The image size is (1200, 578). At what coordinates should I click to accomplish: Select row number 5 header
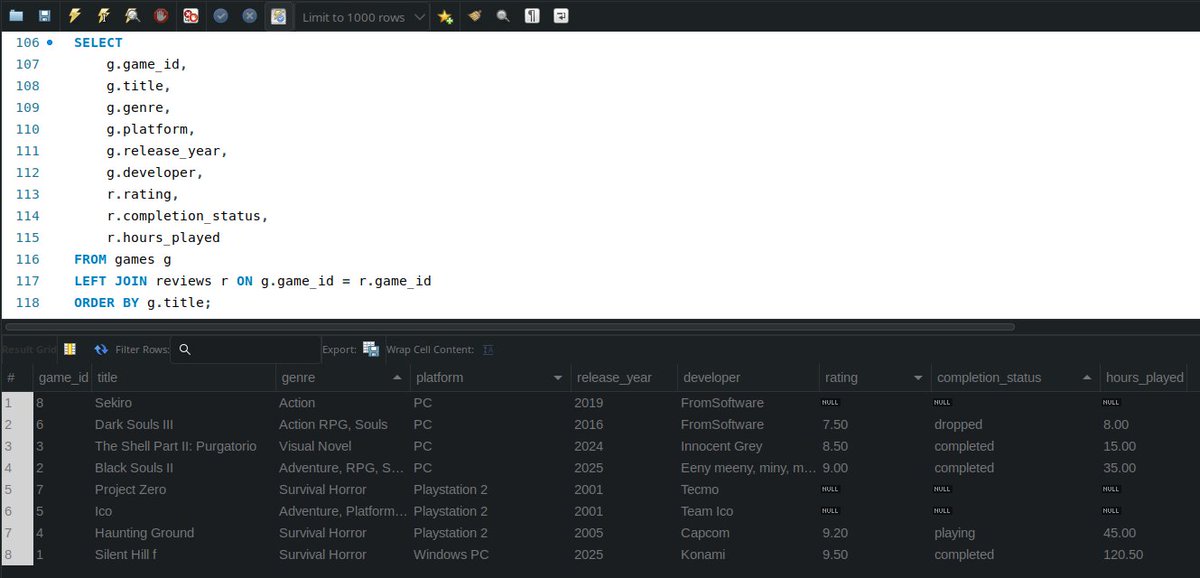coord(17,490)
